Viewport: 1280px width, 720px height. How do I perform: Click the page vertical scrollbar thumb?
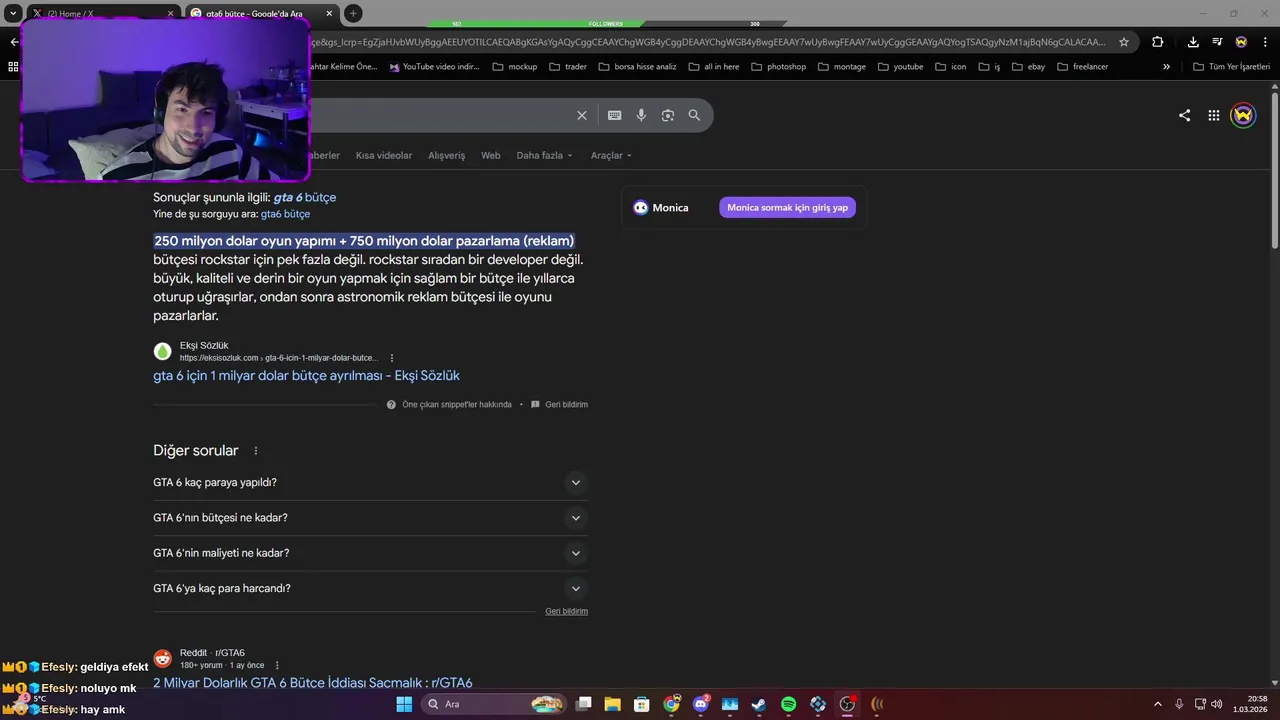coord(1274,170)
